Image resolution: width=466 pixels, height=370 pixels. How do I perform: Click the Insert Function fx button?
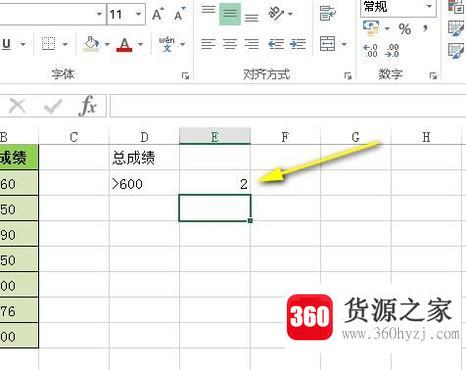88,106
